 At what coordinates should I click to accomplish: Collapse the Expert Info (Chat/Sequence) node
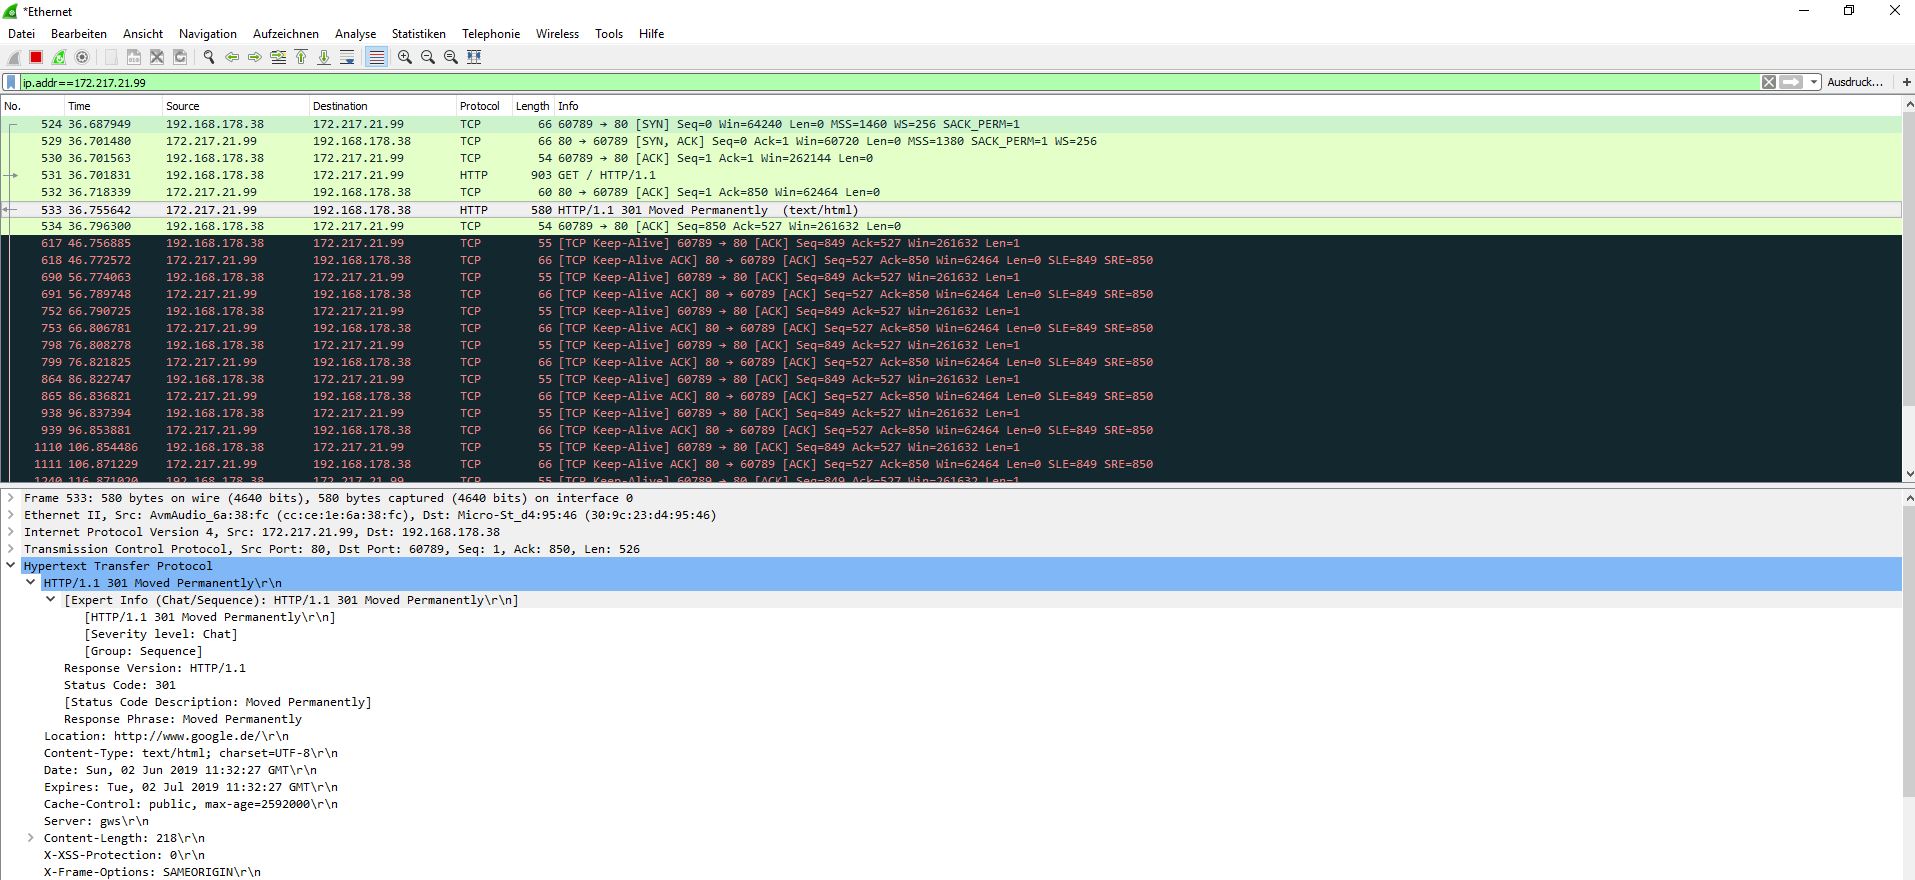pos(51,600)
